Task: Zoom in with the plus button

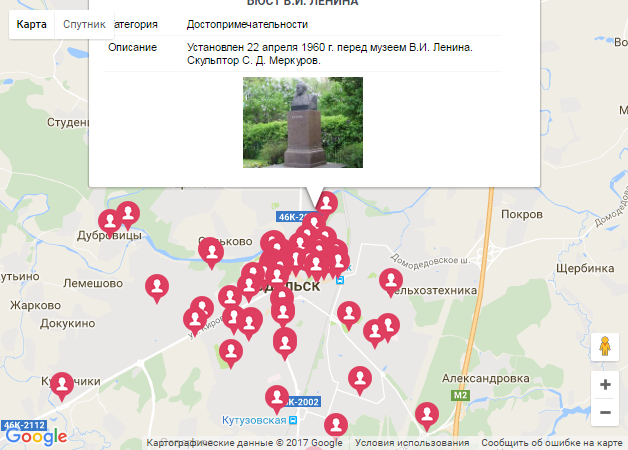Action: 605,385
